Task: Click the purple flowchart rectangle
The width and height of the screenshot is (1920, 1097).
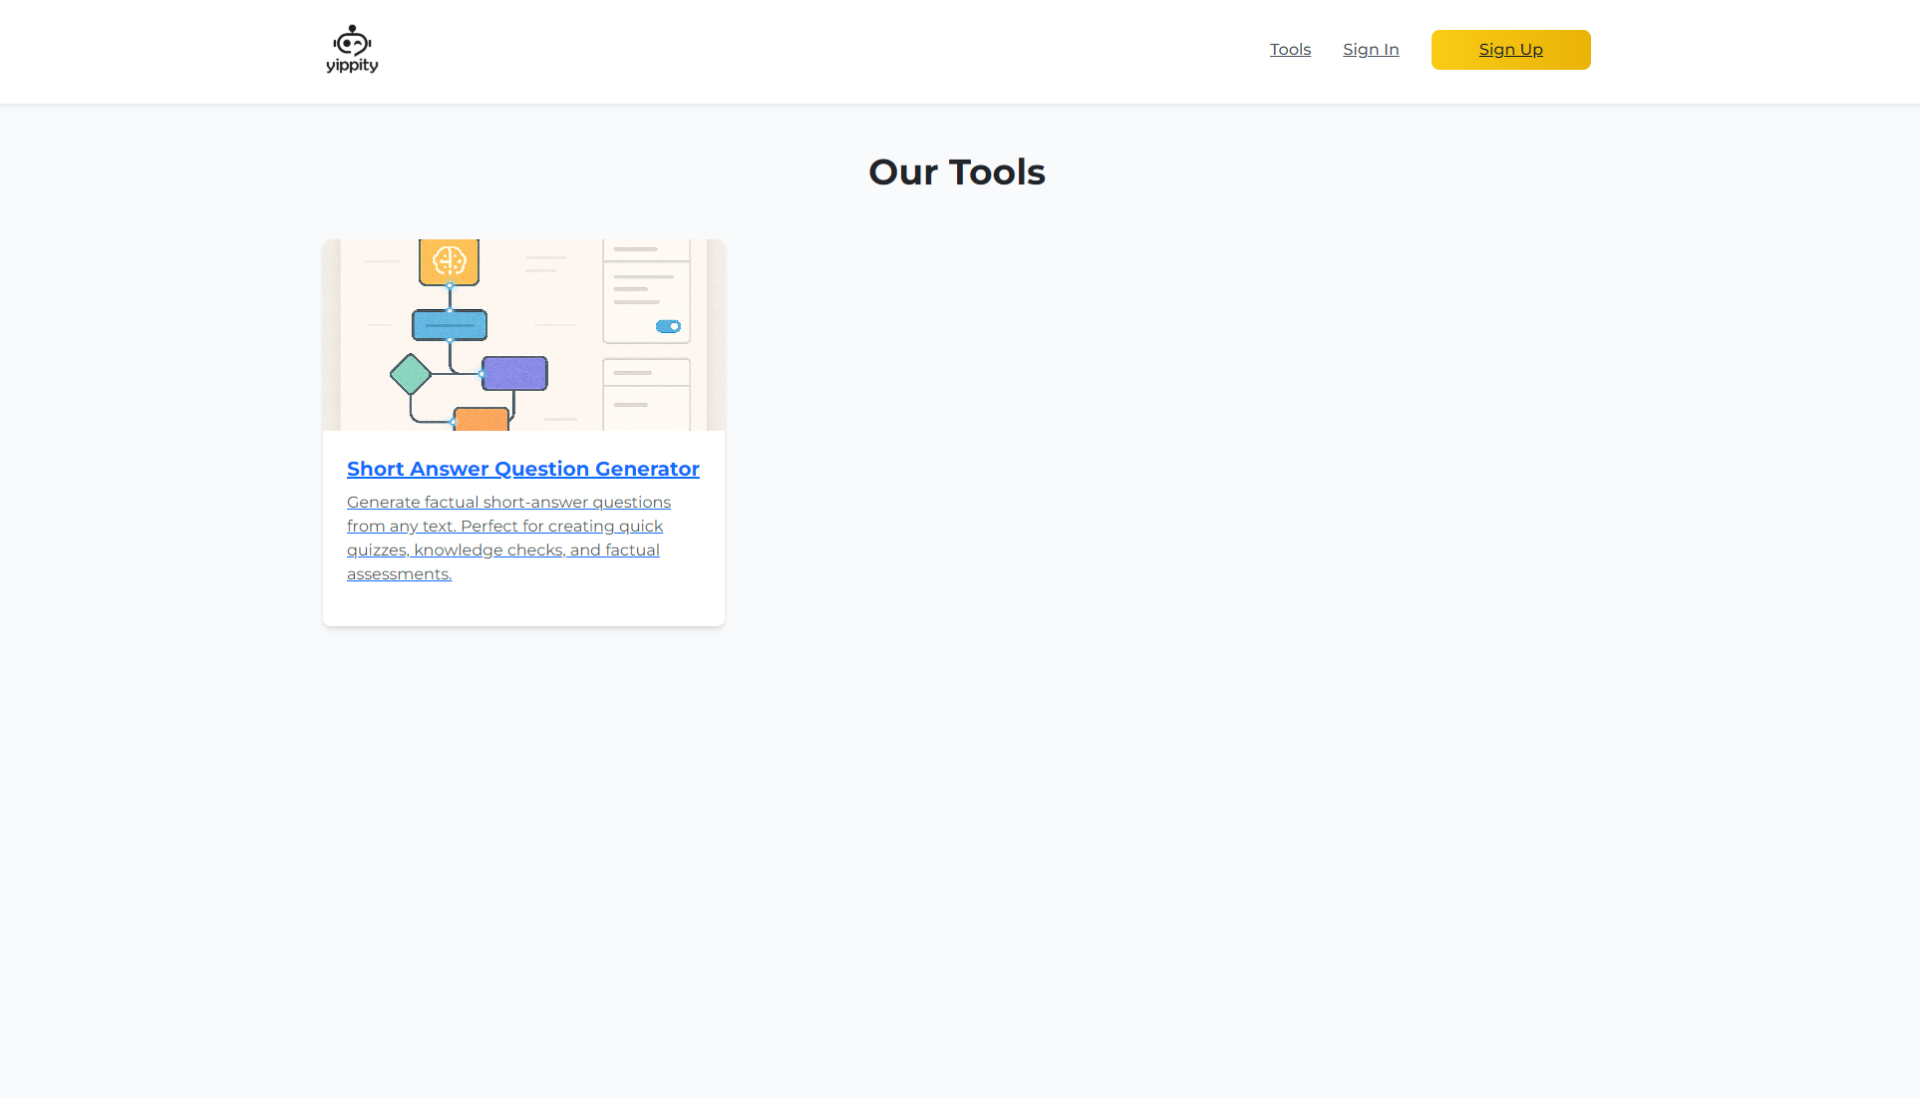Action: [515, 373]
